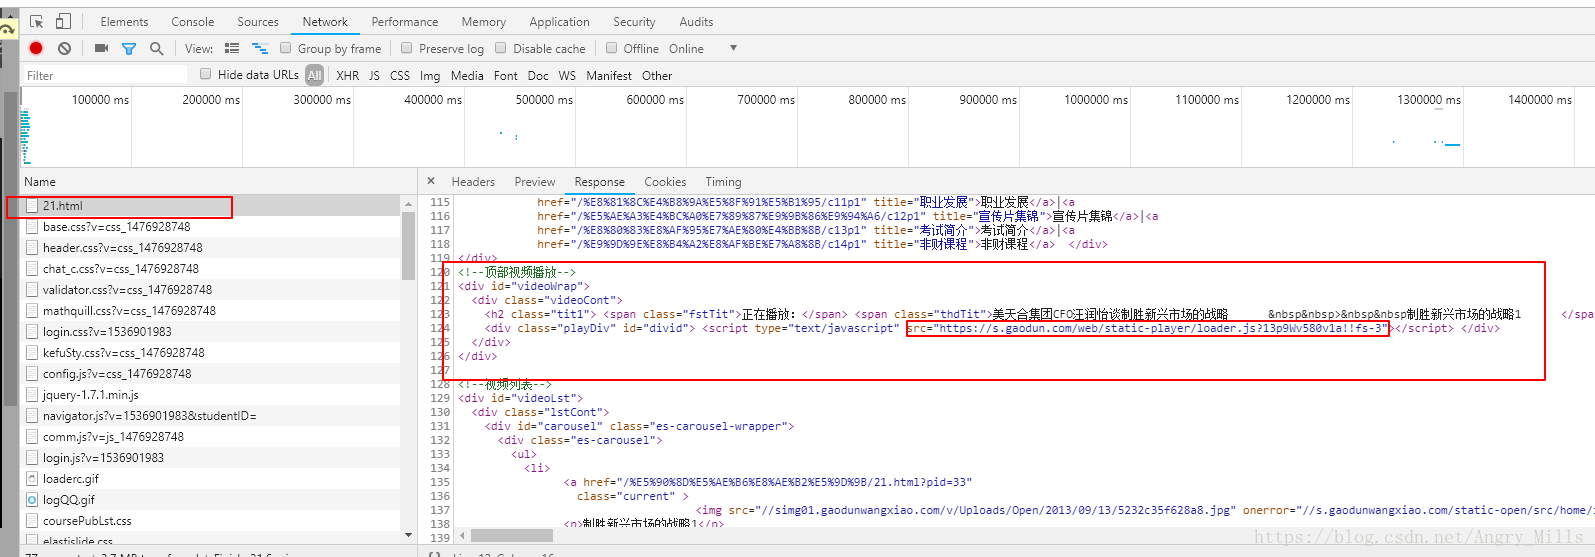This screenshot has width=1595, height=557.
Task: Open the Sources tab
Action: pos(258,21)
